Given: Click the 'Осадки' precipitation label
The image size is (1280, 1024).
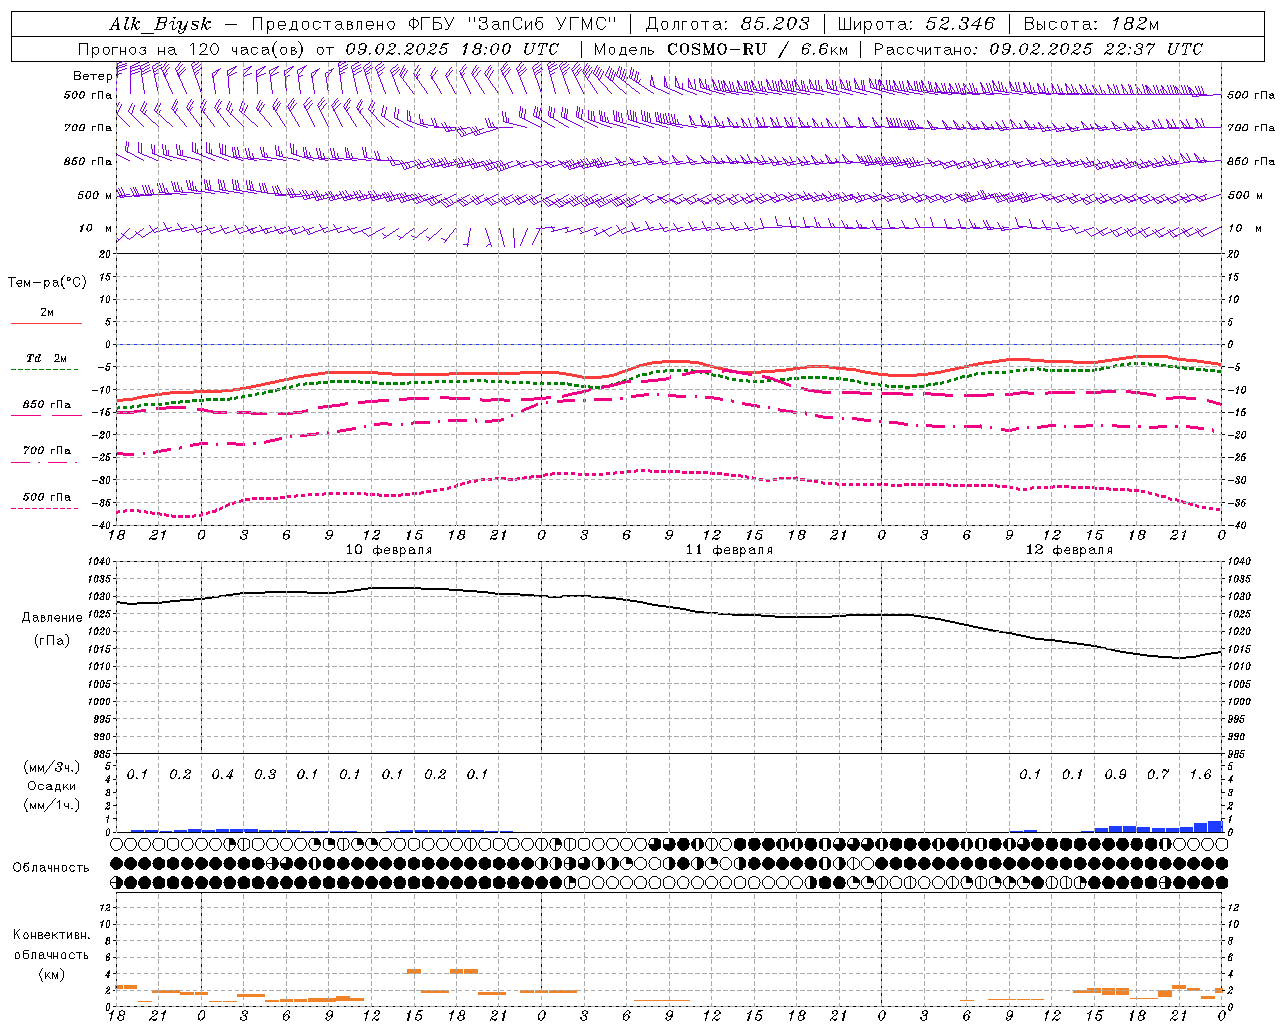Looking at the screenshot, I should pos(52,786).
